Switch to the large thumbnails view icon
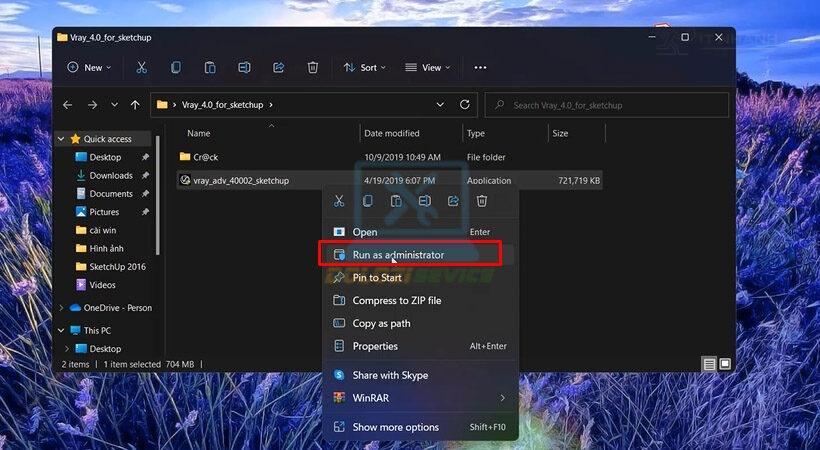 [x=725, y=364]
